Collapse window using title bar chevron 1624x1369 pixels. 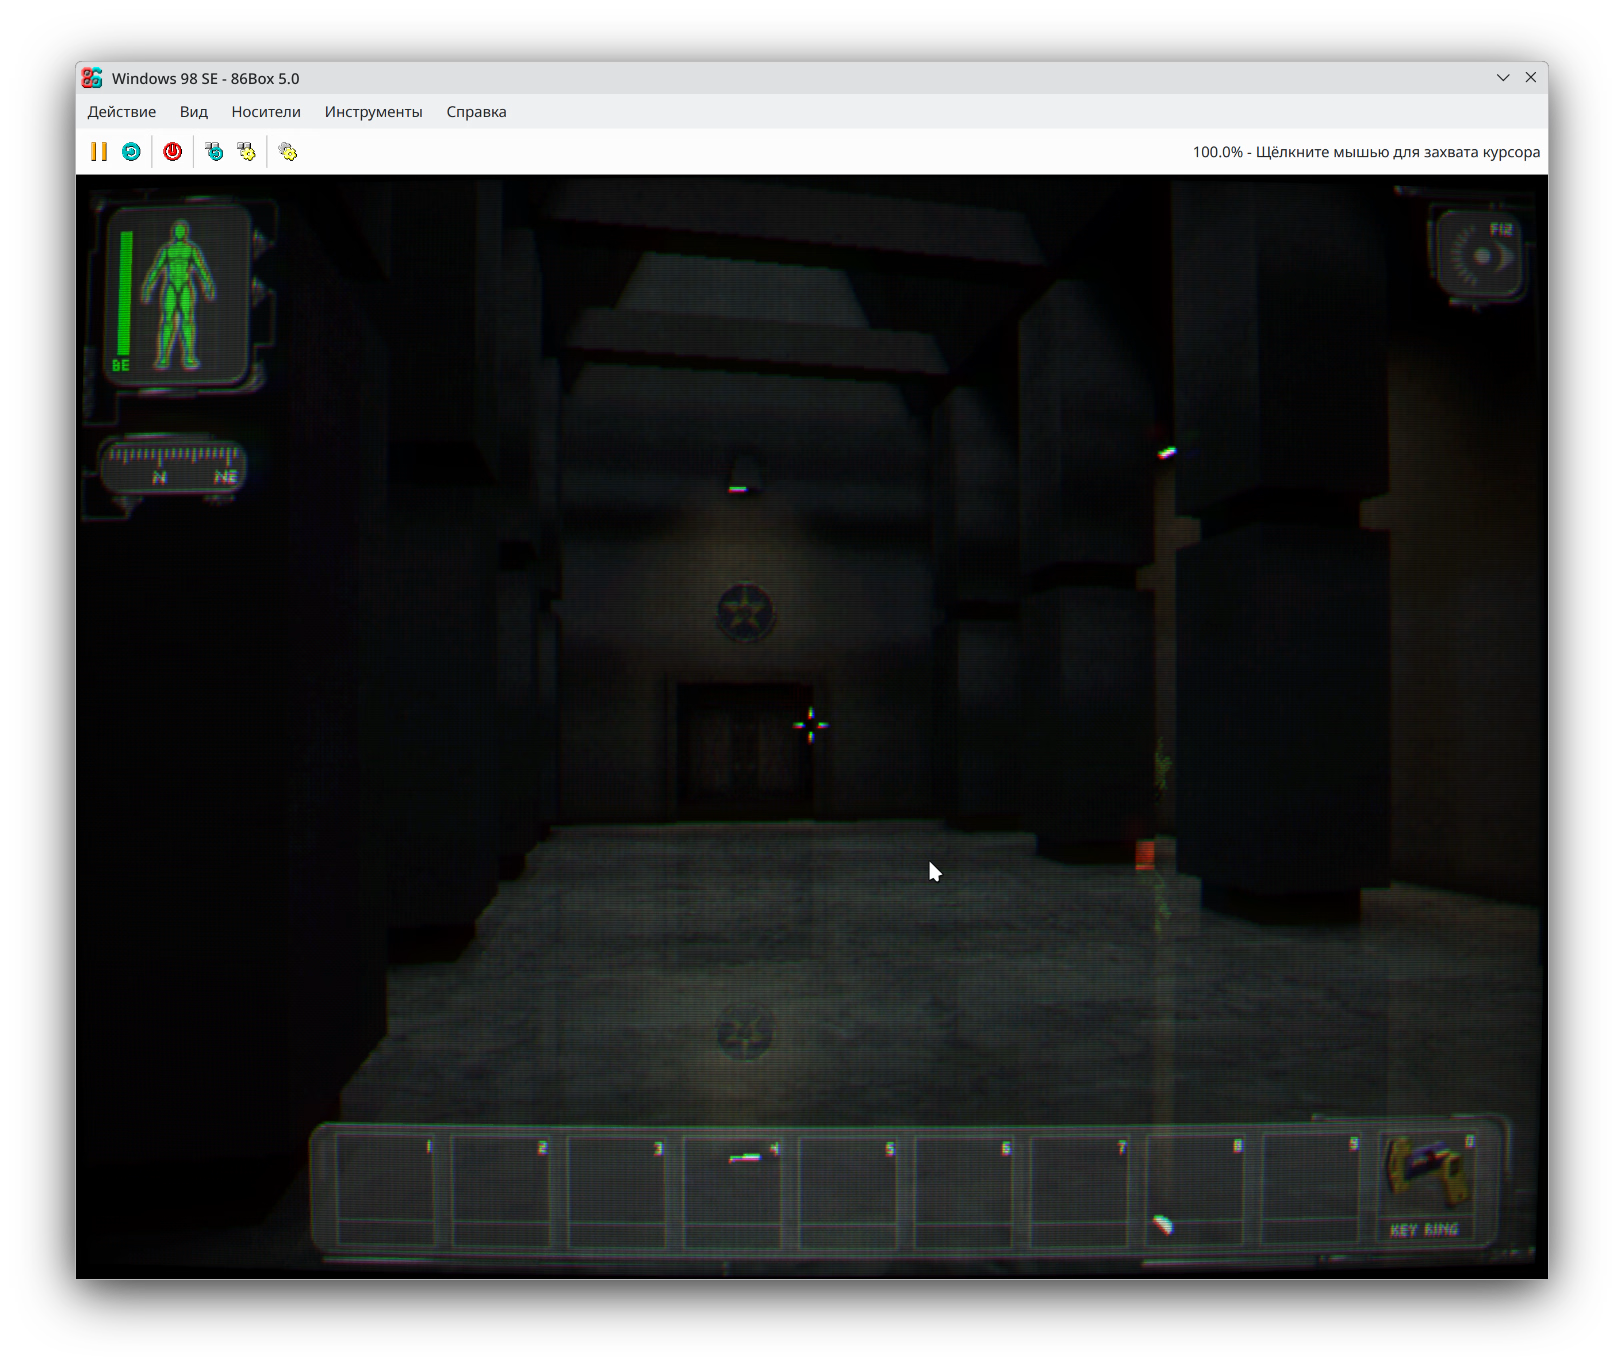click(x=1502, y=78)
